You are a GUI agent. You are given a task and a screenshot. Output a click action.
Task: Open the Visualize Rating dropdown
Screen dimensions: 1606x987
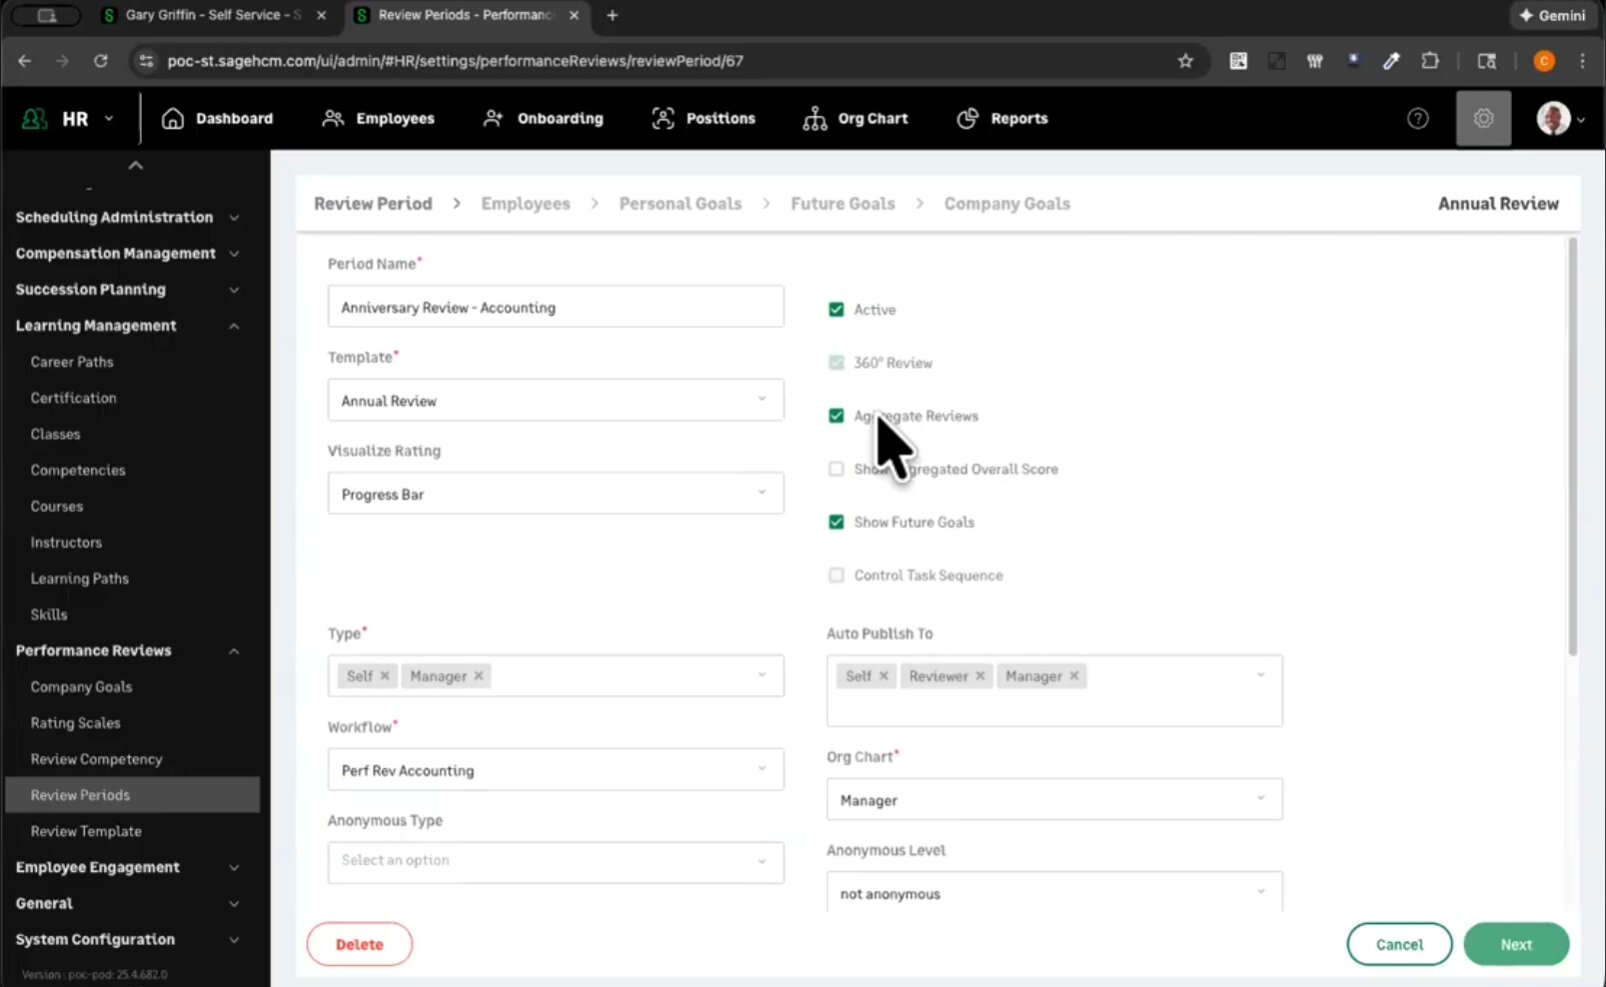tap(556, 494)
